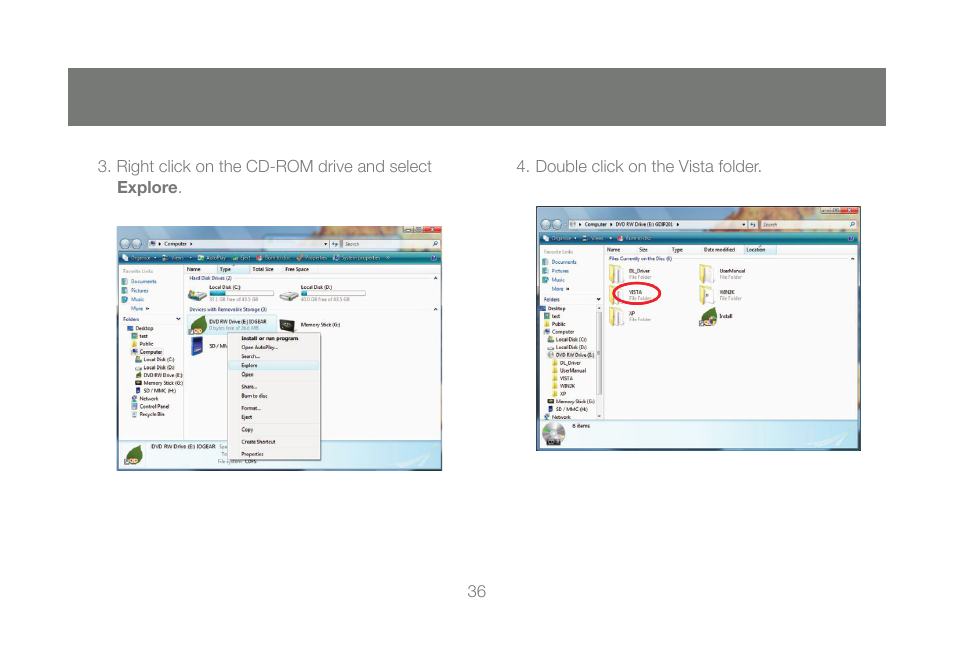Click Eject in the context menu
The image size is (954, 665).
[273, 417]
